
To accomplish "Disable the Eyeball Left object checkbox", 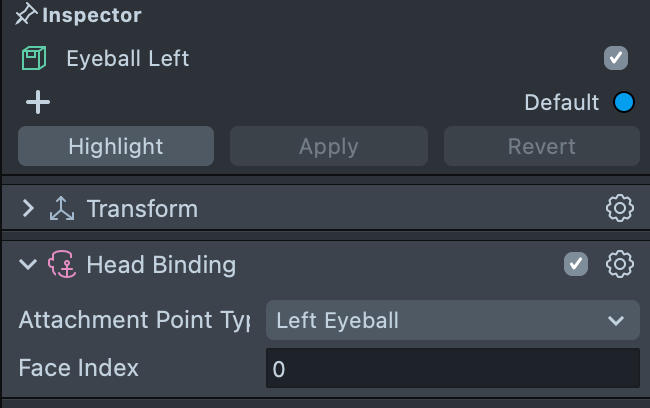I will (616, 58).
